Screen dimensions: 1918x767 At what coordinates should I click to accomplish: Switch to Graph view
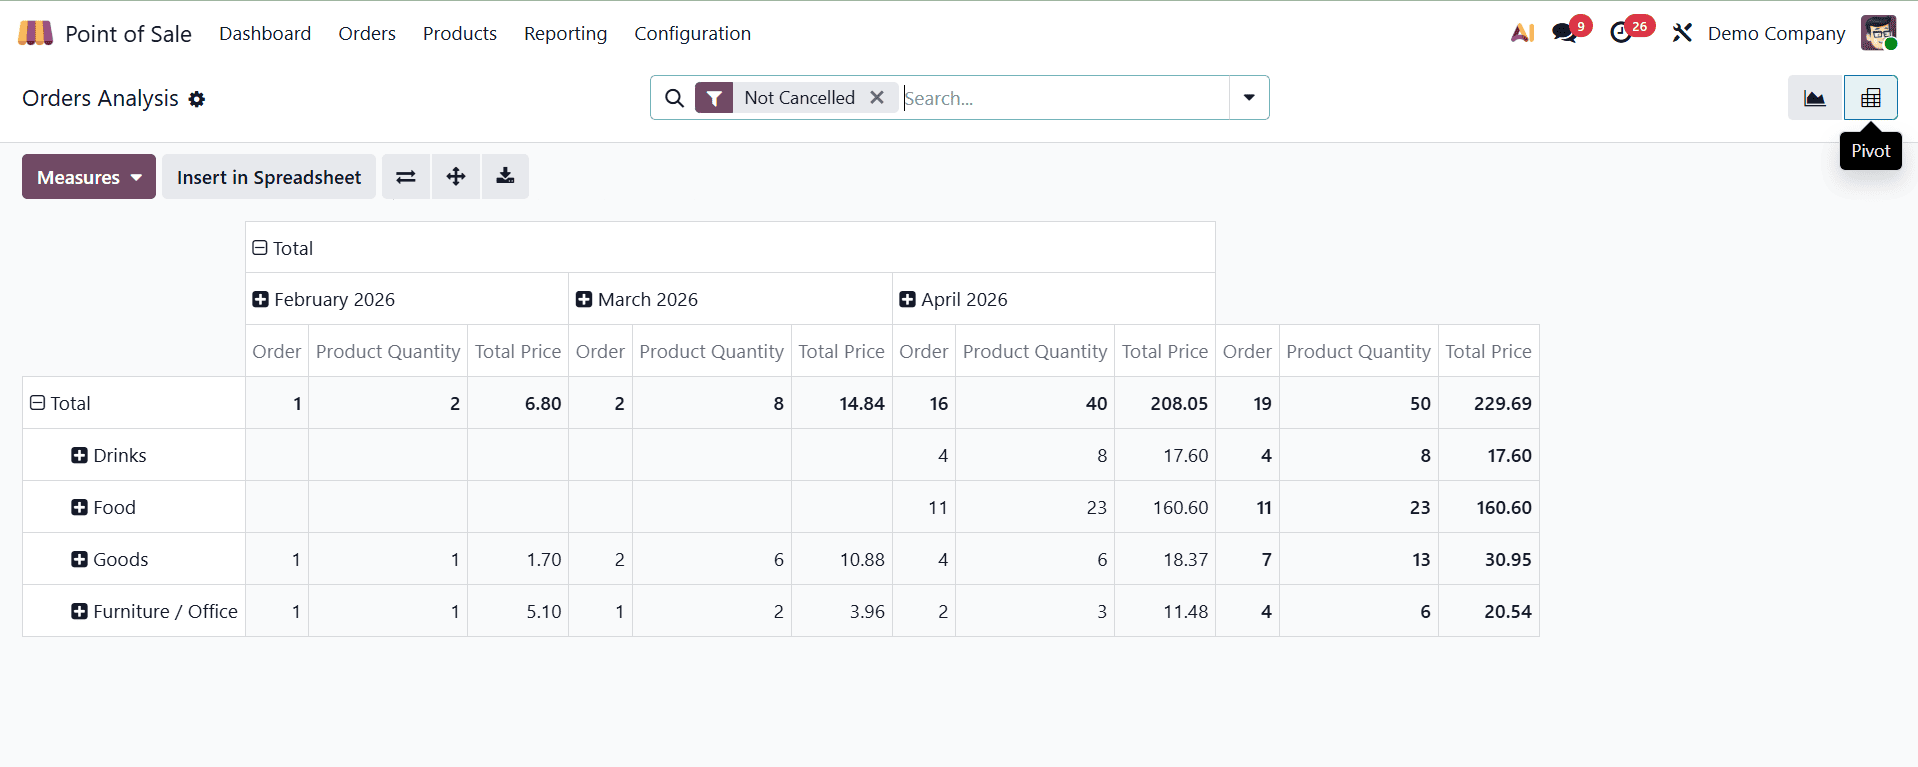[1815, 98]
